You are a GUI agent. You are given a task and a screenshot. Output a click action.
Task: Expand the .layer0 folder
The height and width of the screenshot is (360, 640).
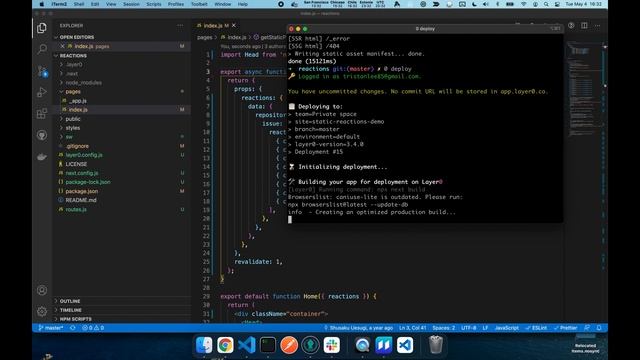[74, 64]
